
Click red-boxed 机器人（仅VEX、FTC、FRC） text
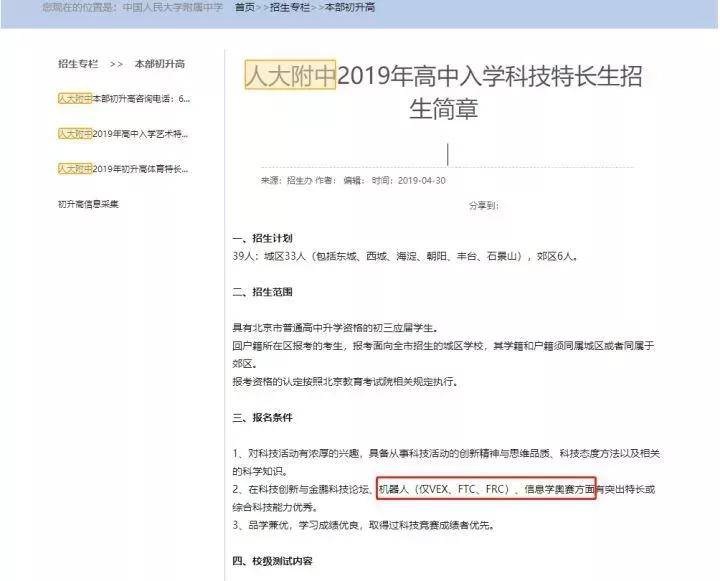(444, 489)
